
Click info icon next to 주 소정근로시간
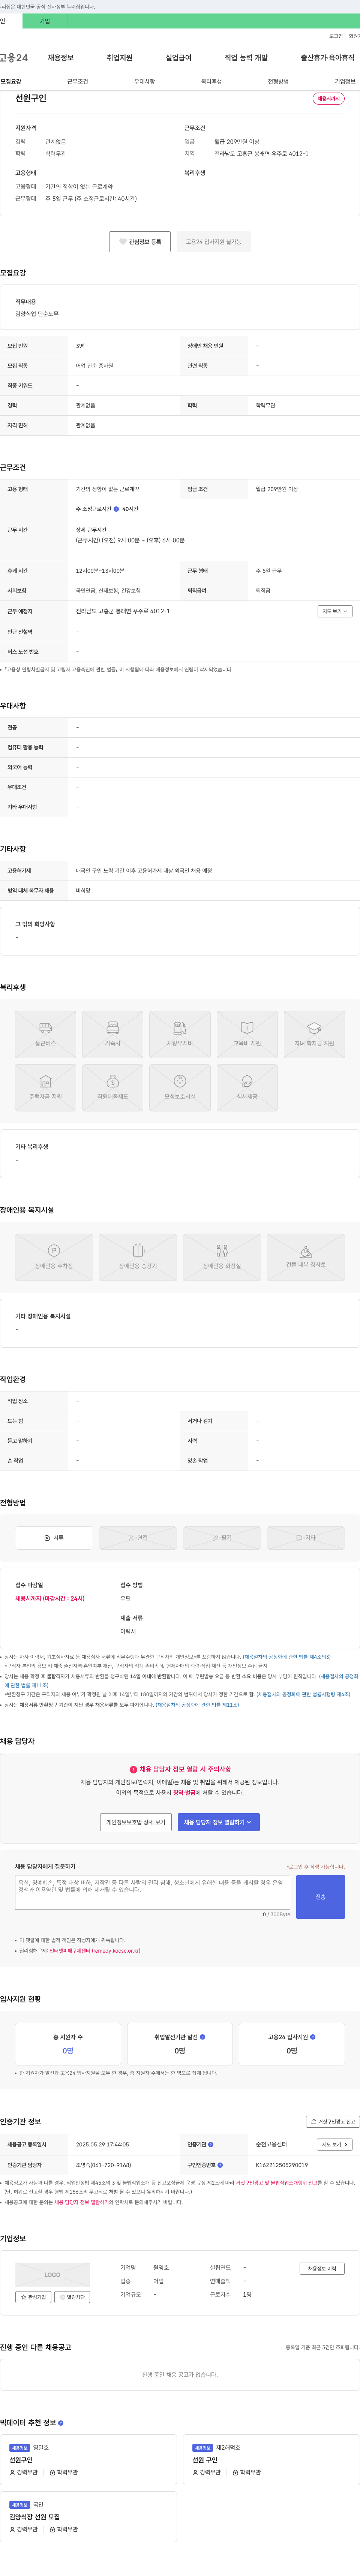pyautogui.click(x=116, y=509)
